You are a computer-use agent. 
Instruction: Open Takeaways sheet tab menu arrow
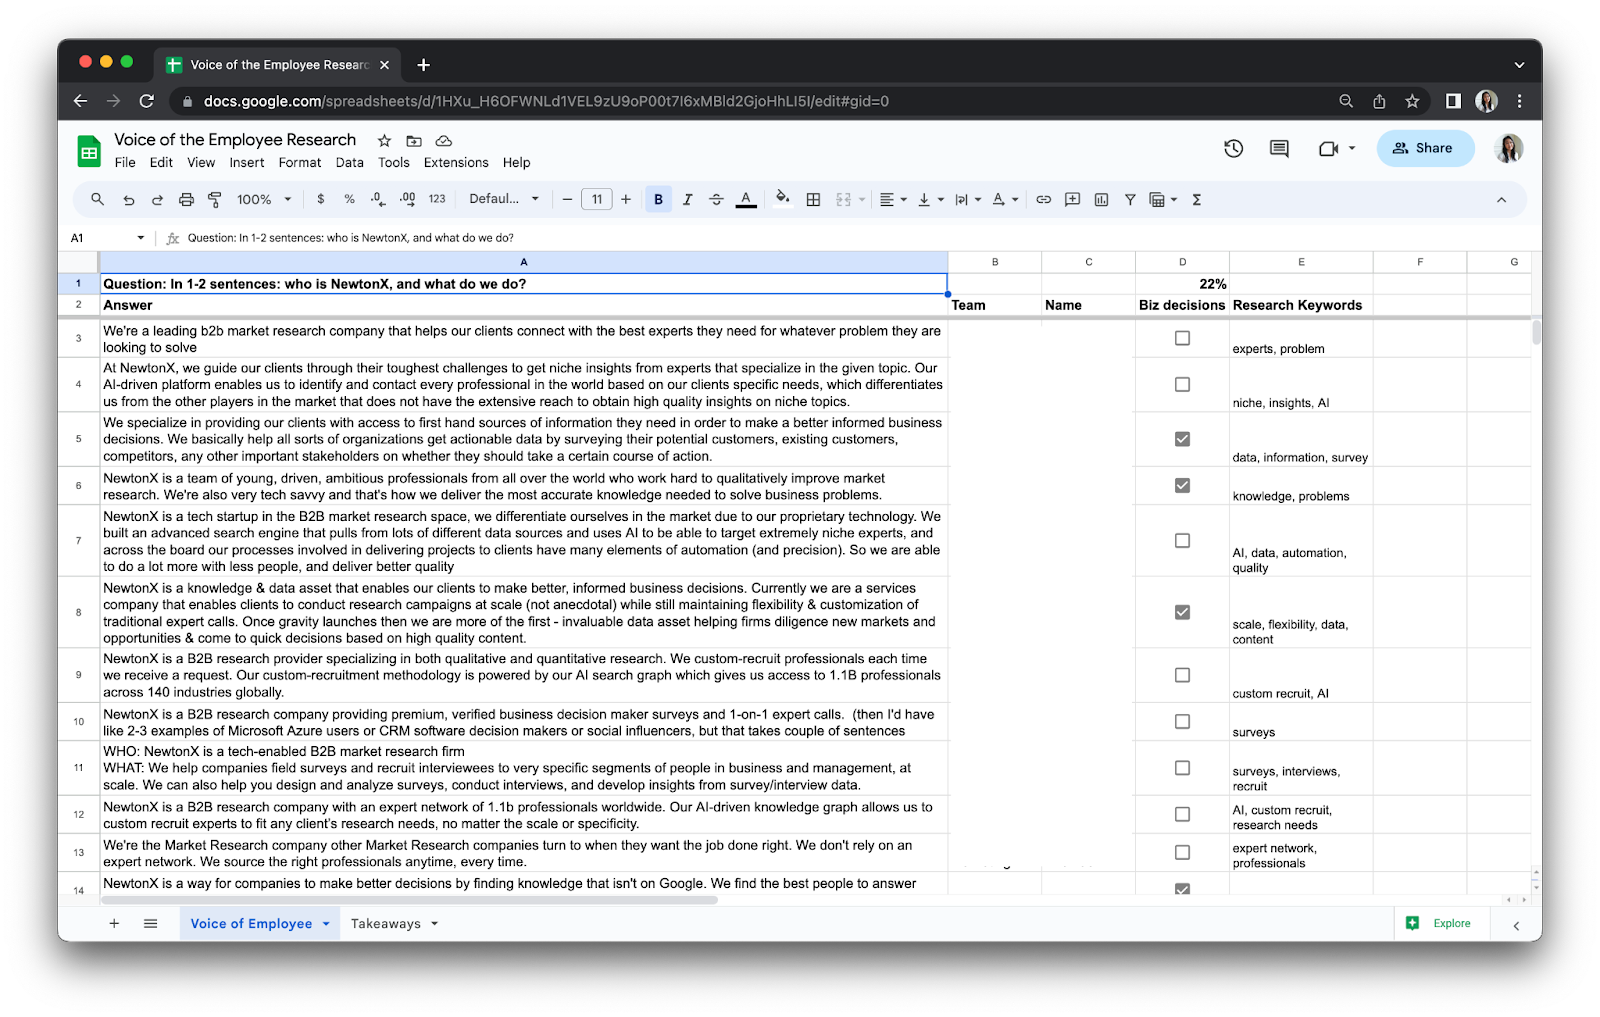coord(434,924)
